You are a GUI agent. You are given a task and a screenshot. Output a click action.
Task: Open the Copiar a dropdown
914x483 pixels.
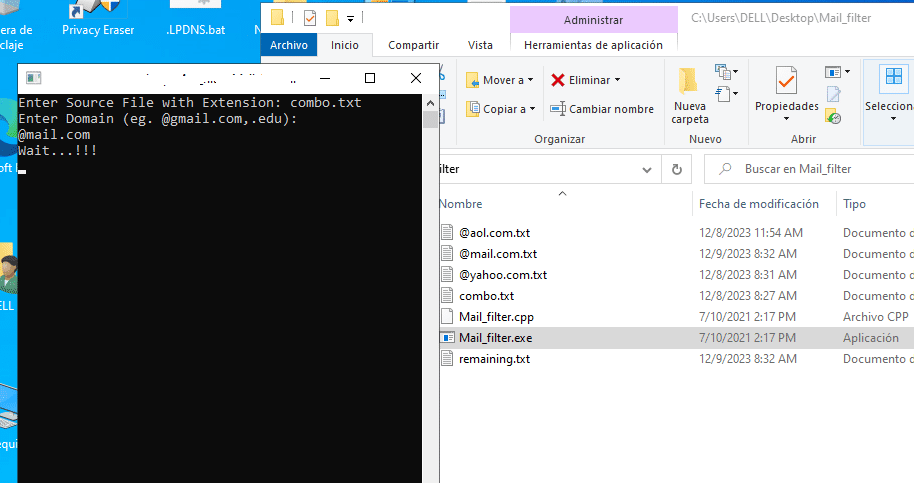501,109
